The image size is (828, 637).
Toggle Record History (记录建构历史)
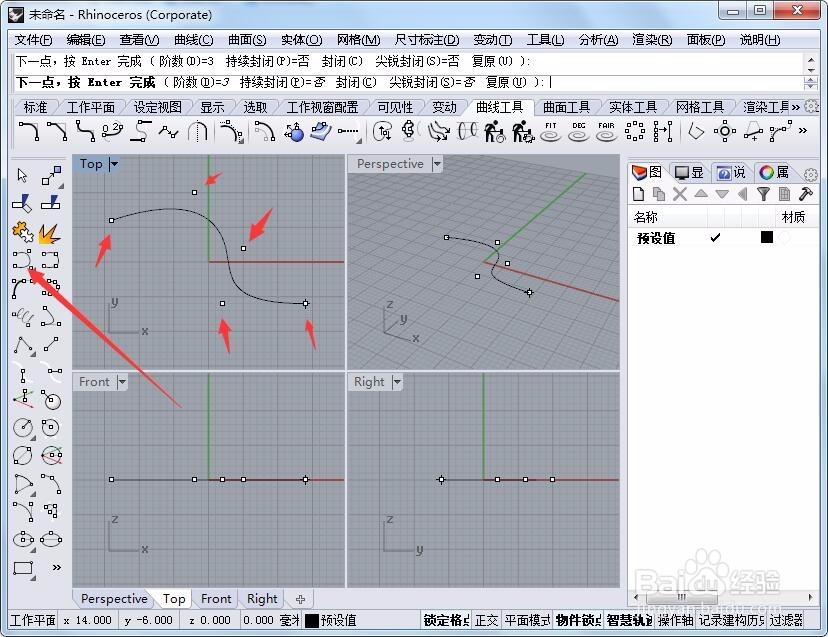[731, 620]
